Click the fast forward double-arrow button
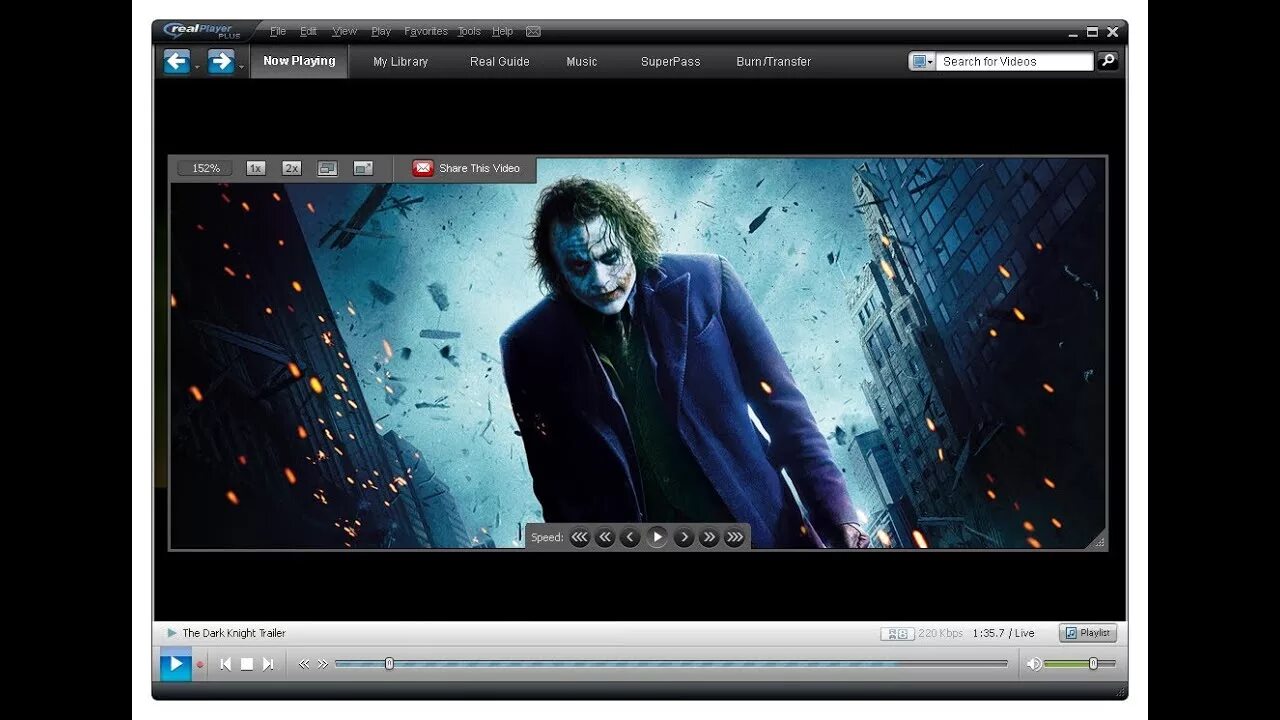 [323, 664]
